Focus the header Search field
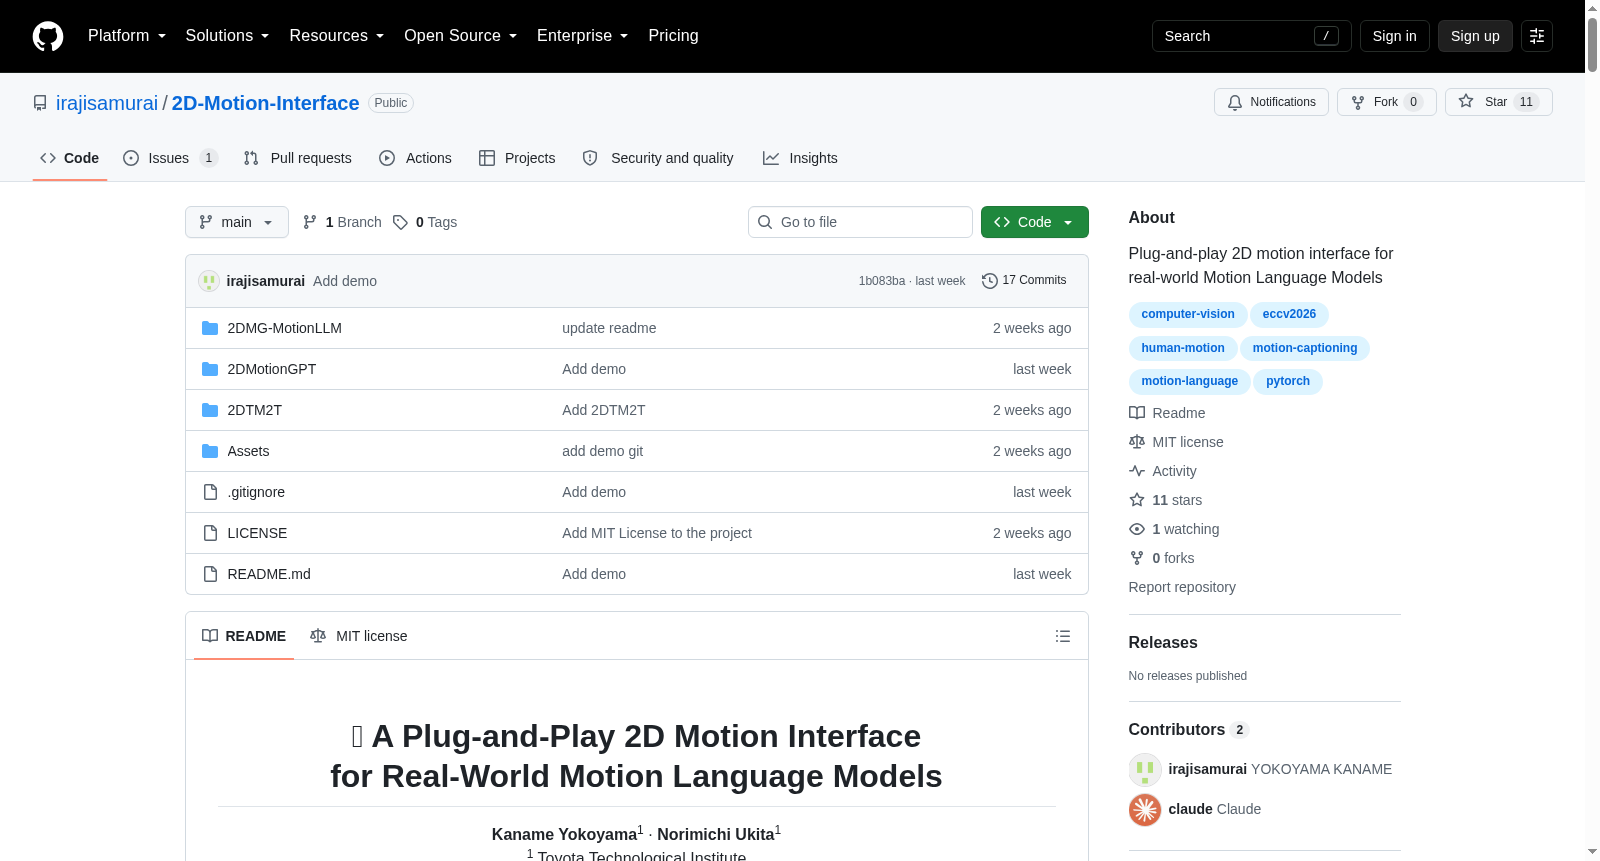This screenshot has width=1600, height=861. (1252, 36)
